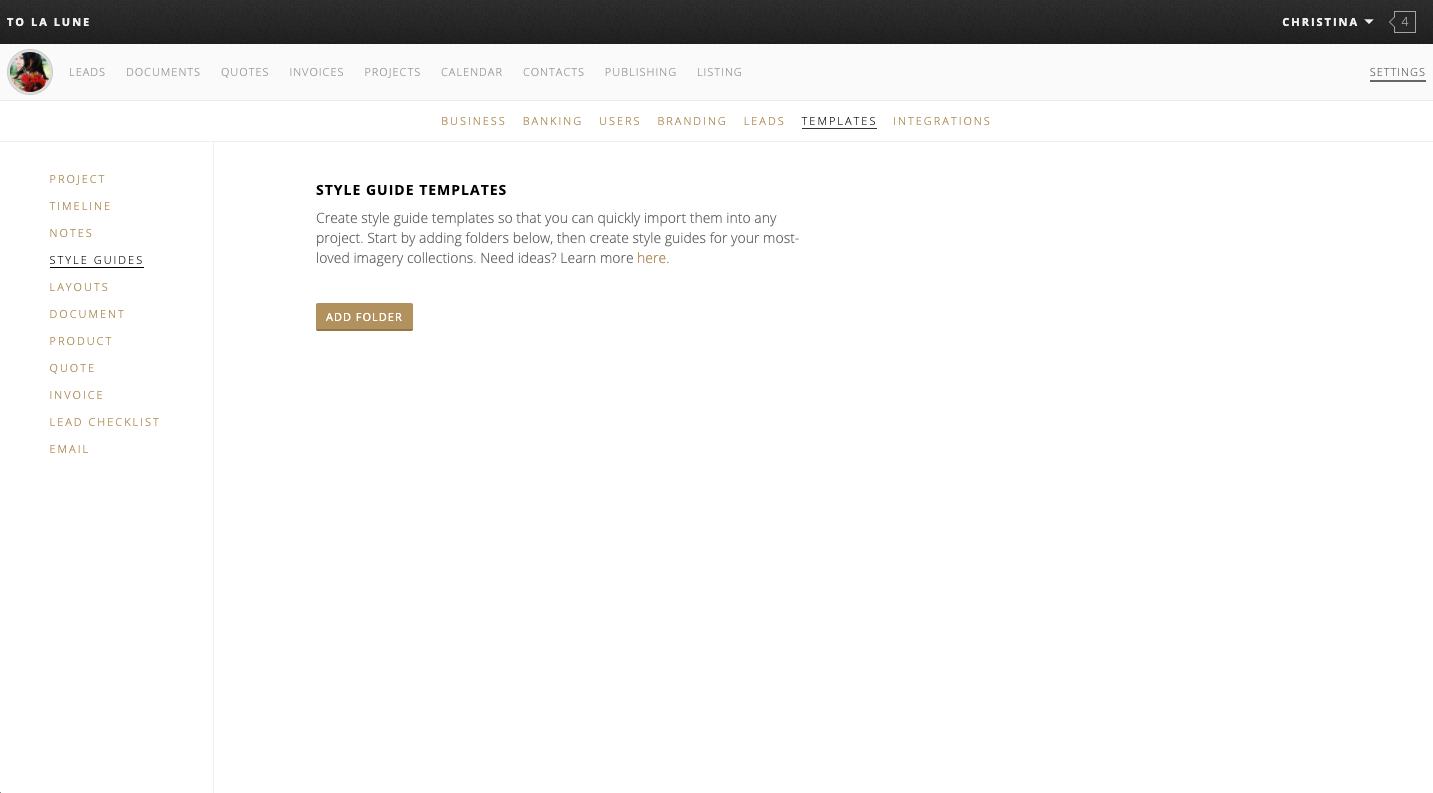Select LAYOUTS in the templates sidebar
The height and width of the screenshot is (793, 1433).
tap(79, 287)
